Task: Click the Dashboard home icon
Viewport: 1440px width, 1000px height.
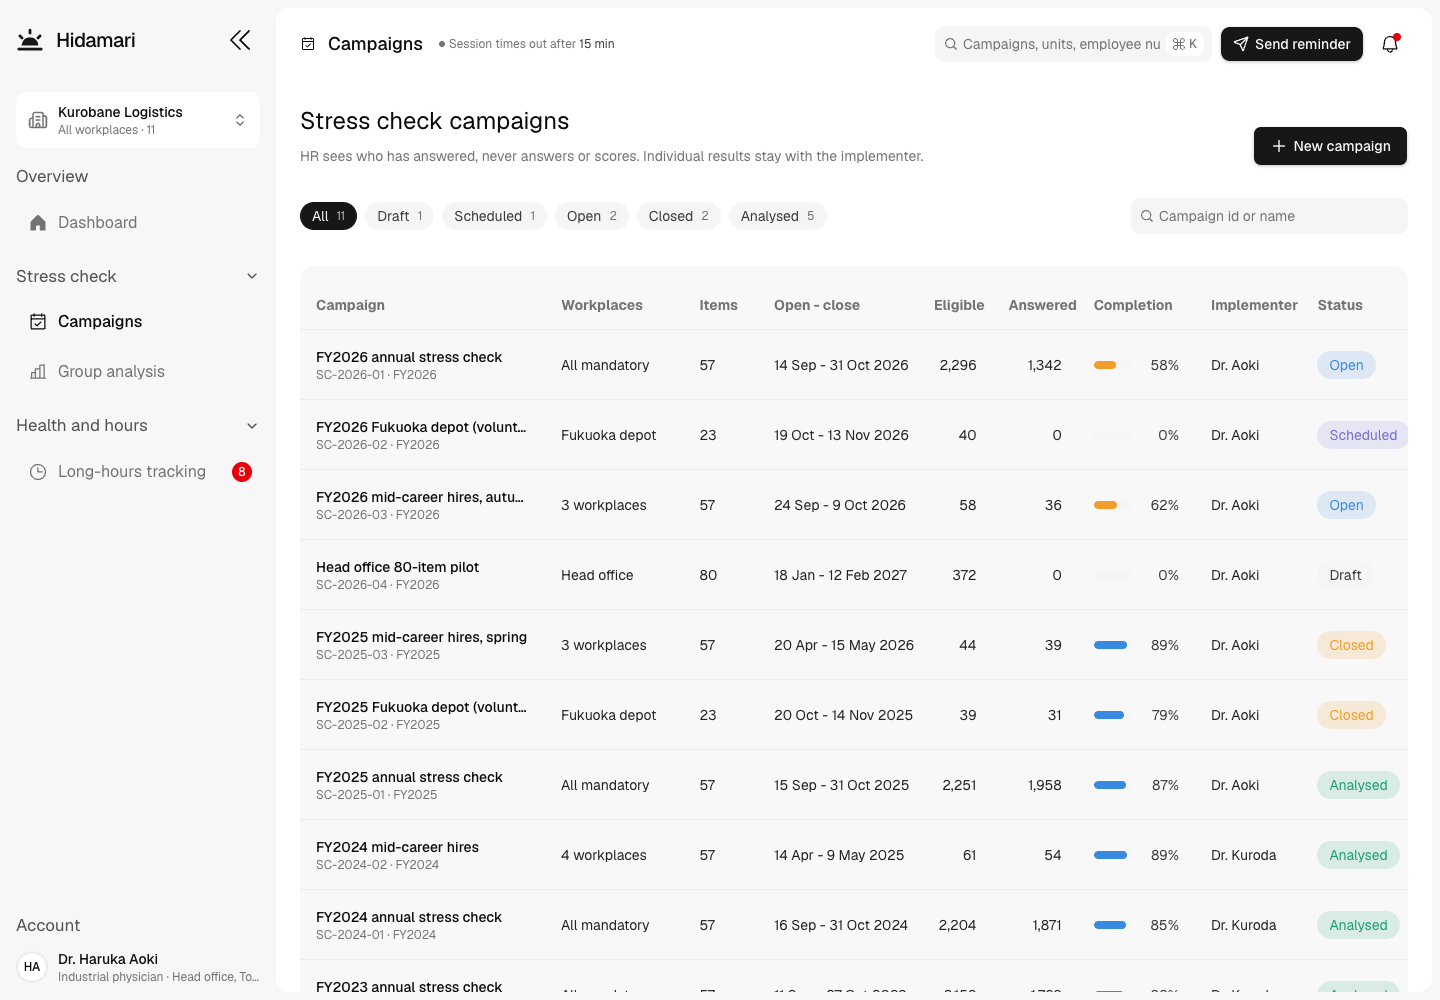Action: tap(38, 223)
